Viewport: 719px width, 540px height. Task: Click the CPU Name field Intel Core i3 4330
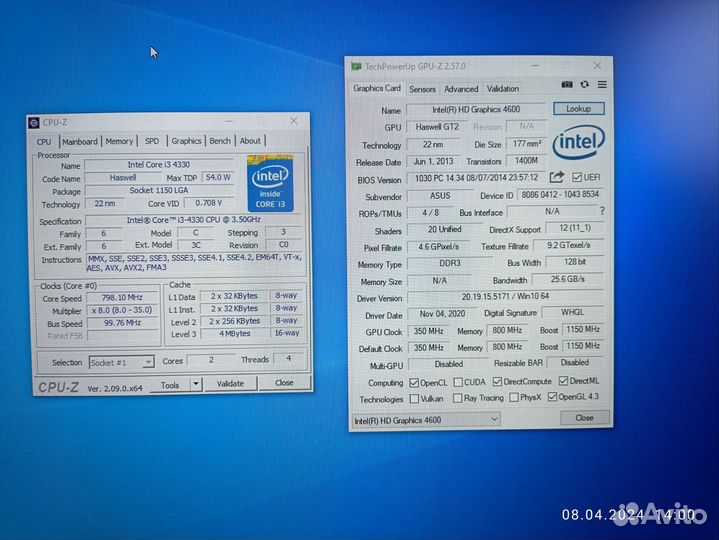159,165
